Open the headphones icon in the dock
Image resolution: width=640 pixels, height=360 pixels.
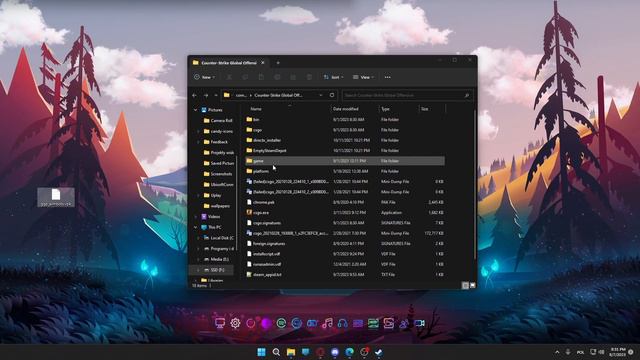tap(342, 323)
